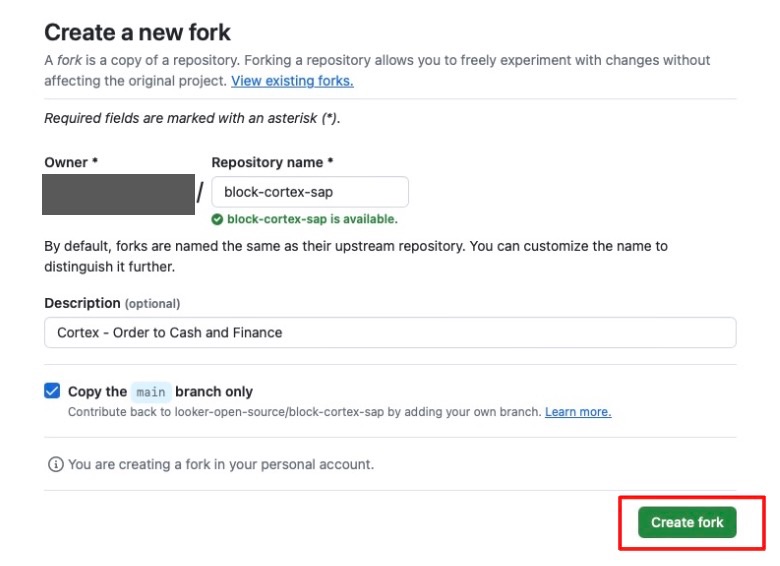The height and width of the screenshot is (566, 780).
Task: Click into the Repository name field
Action: [x=310, y=192]
